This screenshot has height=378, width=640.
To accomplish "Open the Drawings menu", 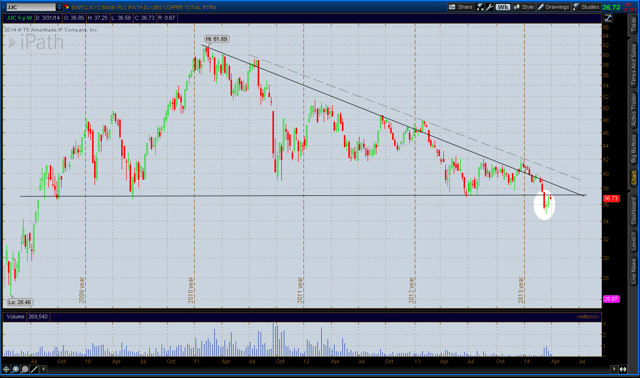I will click(x=553, y=7).
